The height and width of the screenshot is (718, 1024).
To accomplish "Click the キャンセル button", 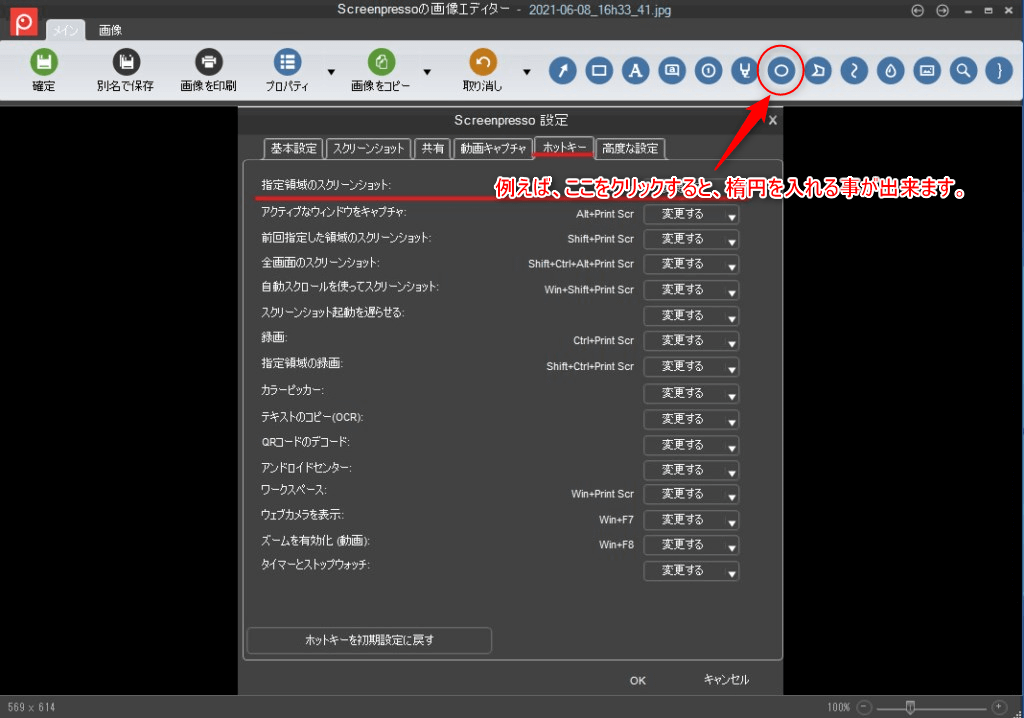I will 726,680.
